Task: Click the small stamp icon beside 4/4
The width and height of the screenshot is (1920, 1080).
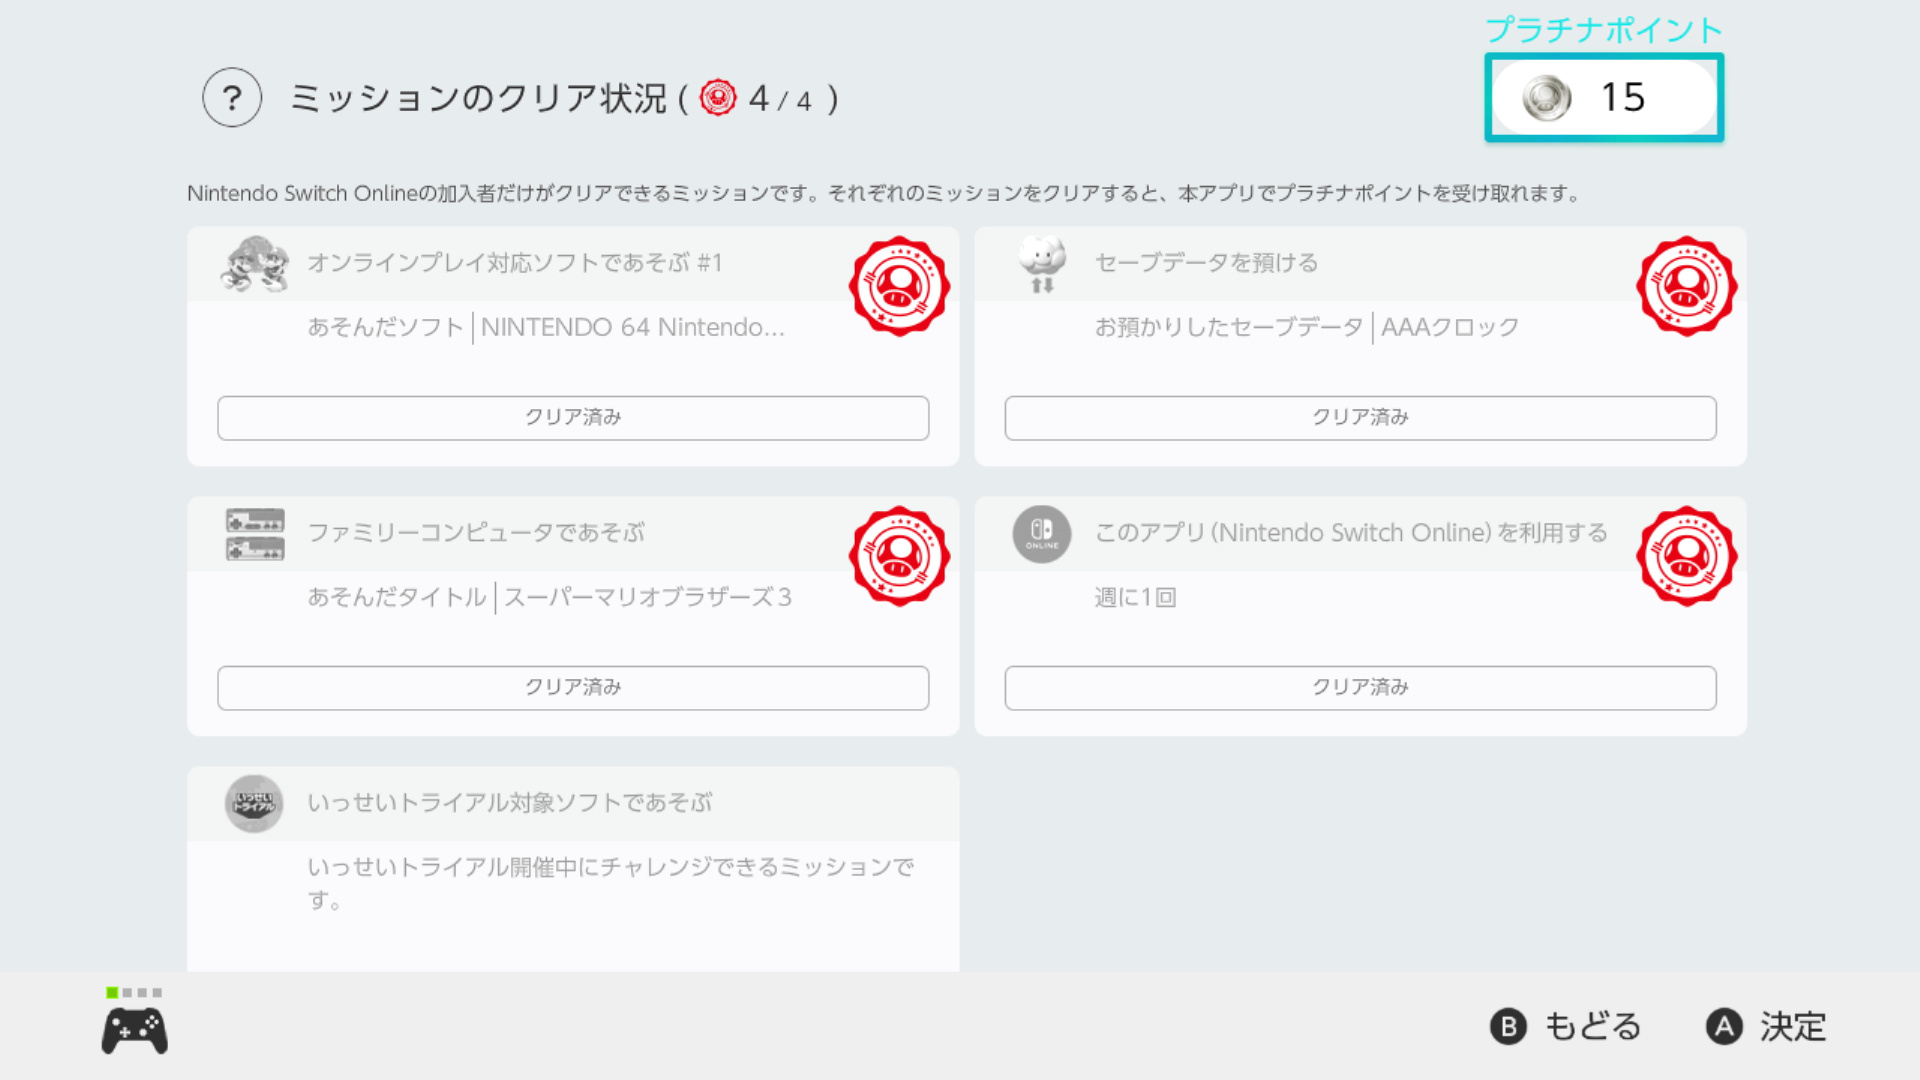Action: 718,98
